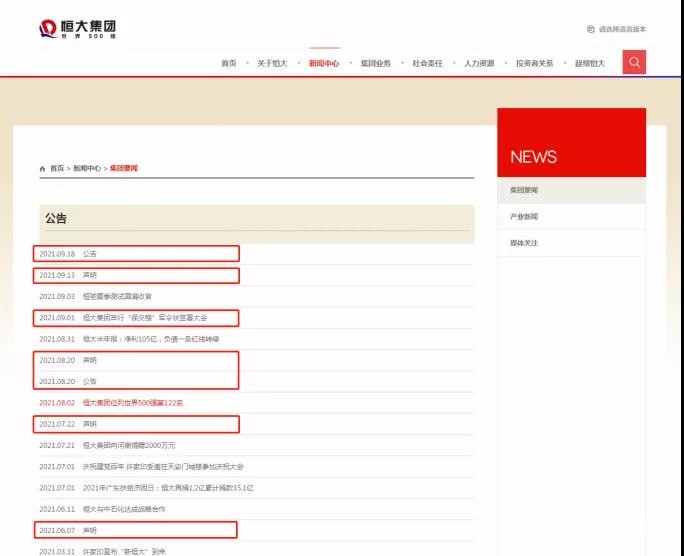Open the 2021.08.31 half-year report entry
This screenshot has width=684, height=556.
pos(129,339)
